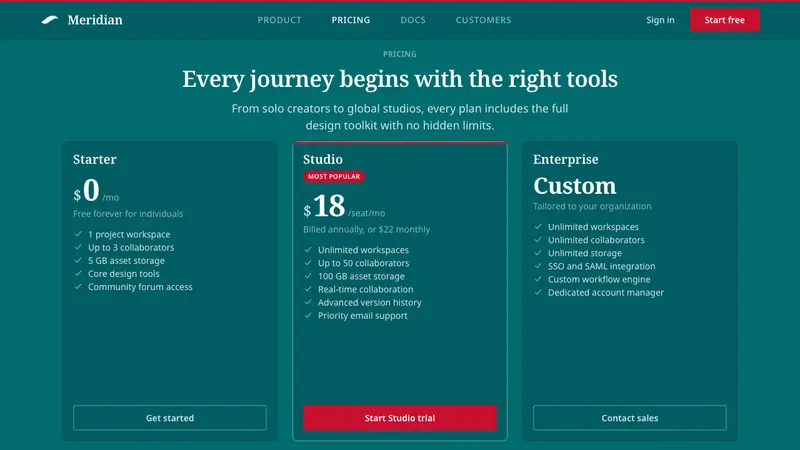Viewport: 800px width, 450px height.
Task: Click checkmark beside Core design tools
Action: coord(78,273)
